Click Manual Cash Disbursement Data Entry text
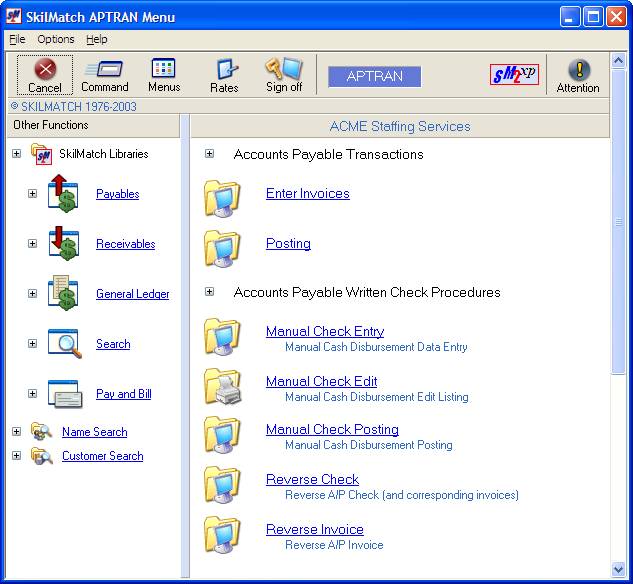This screenshot has width=633, height=584. click(376, 347)
